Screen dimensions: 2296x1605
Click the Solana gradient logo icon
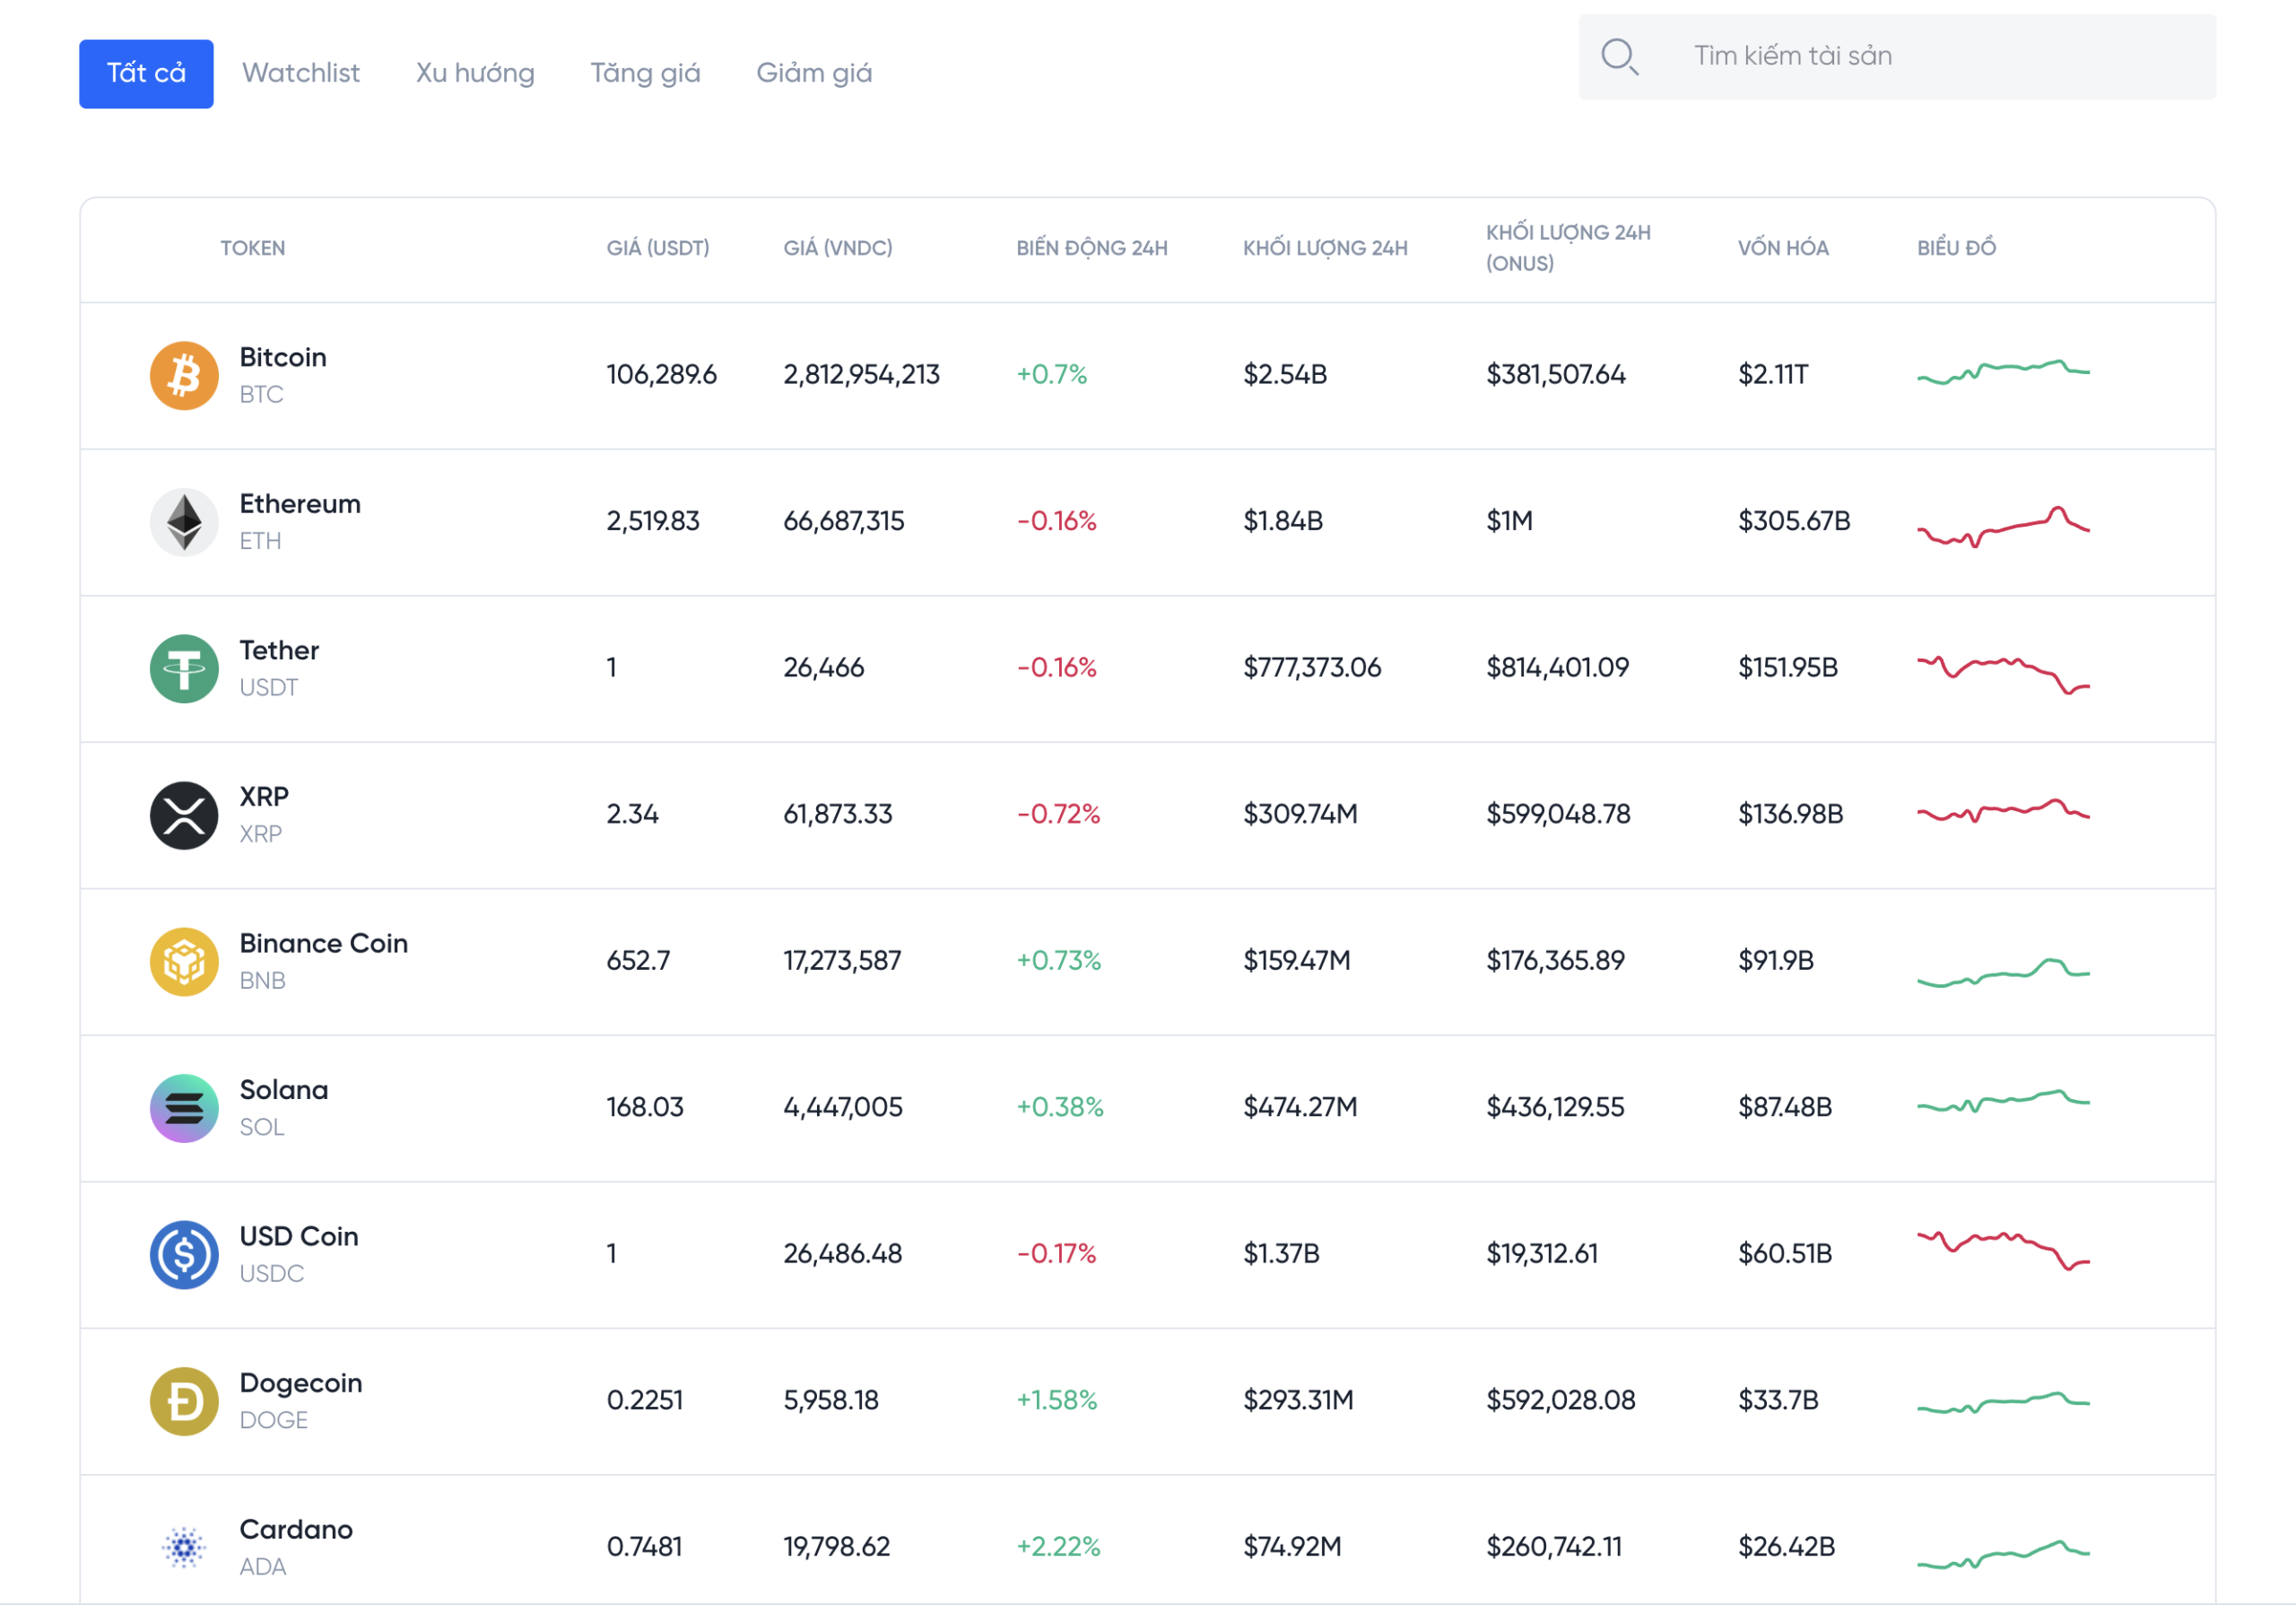184,1108
